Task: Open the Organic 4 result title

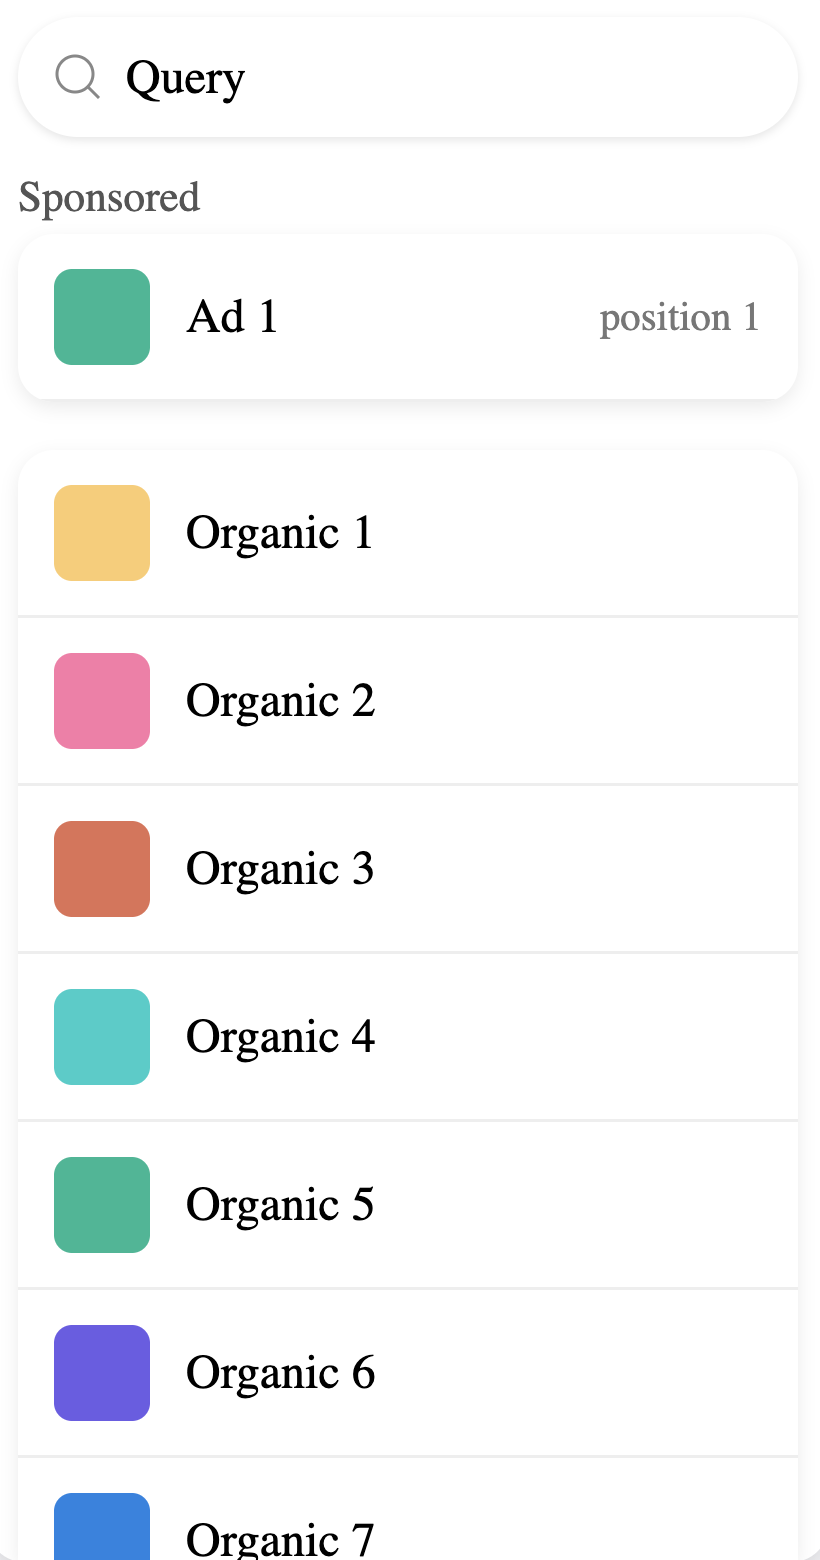Action: 280,1037
